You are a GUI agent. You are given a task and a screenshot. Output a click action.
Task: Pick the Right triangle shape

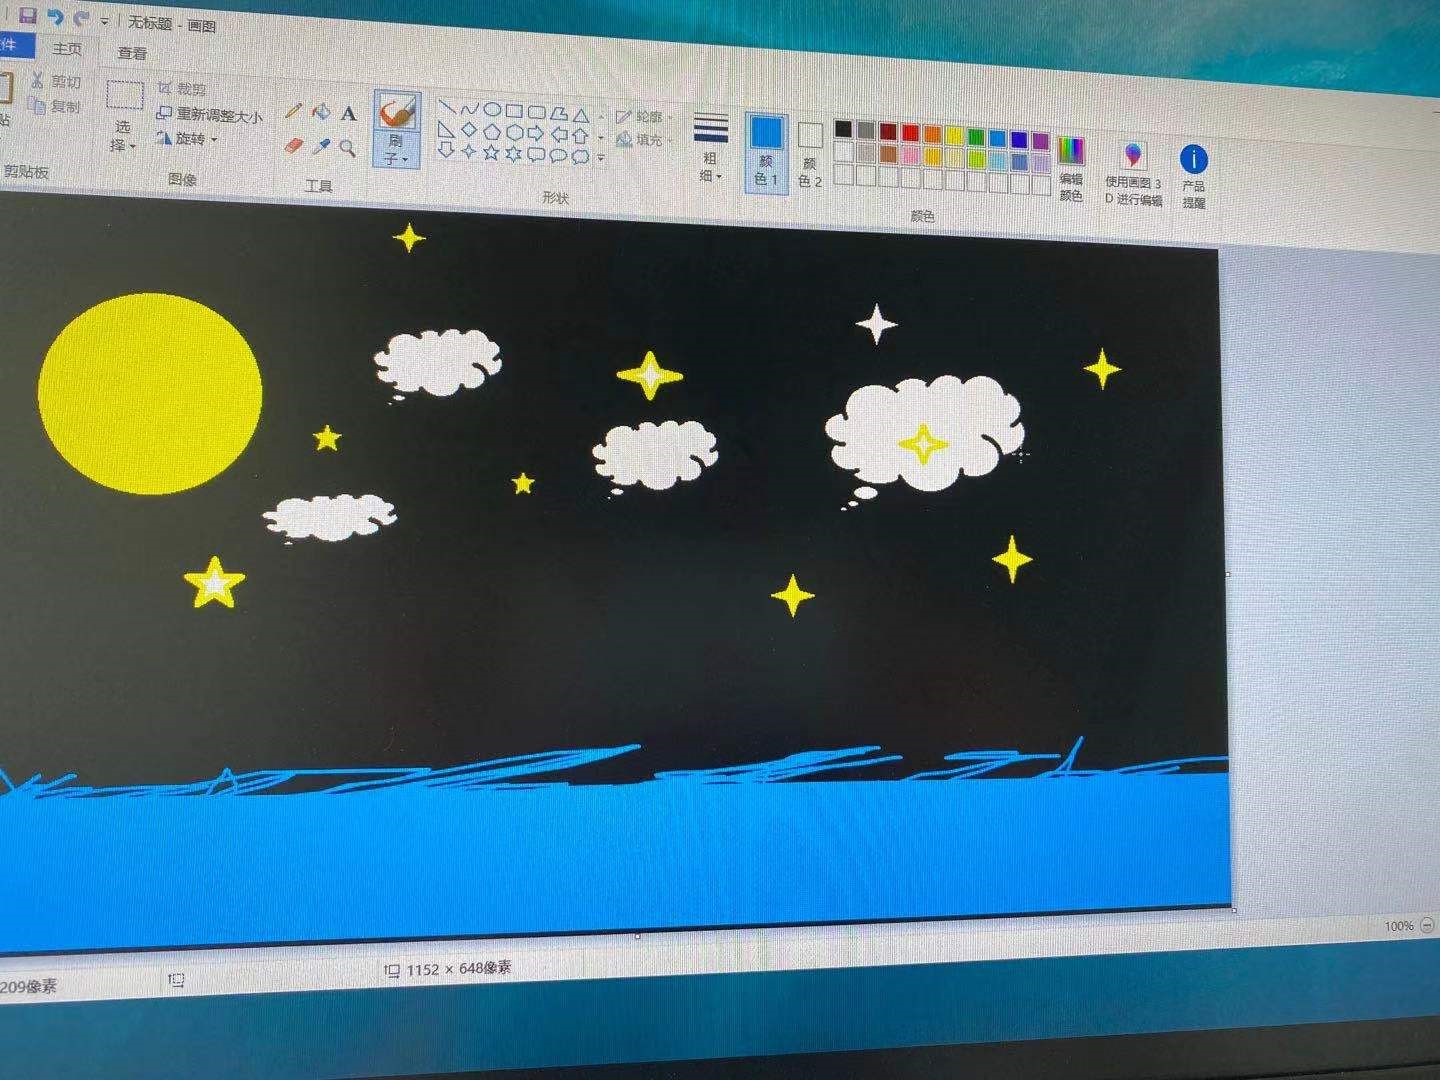pyautogui.click(x=446, y=128)
